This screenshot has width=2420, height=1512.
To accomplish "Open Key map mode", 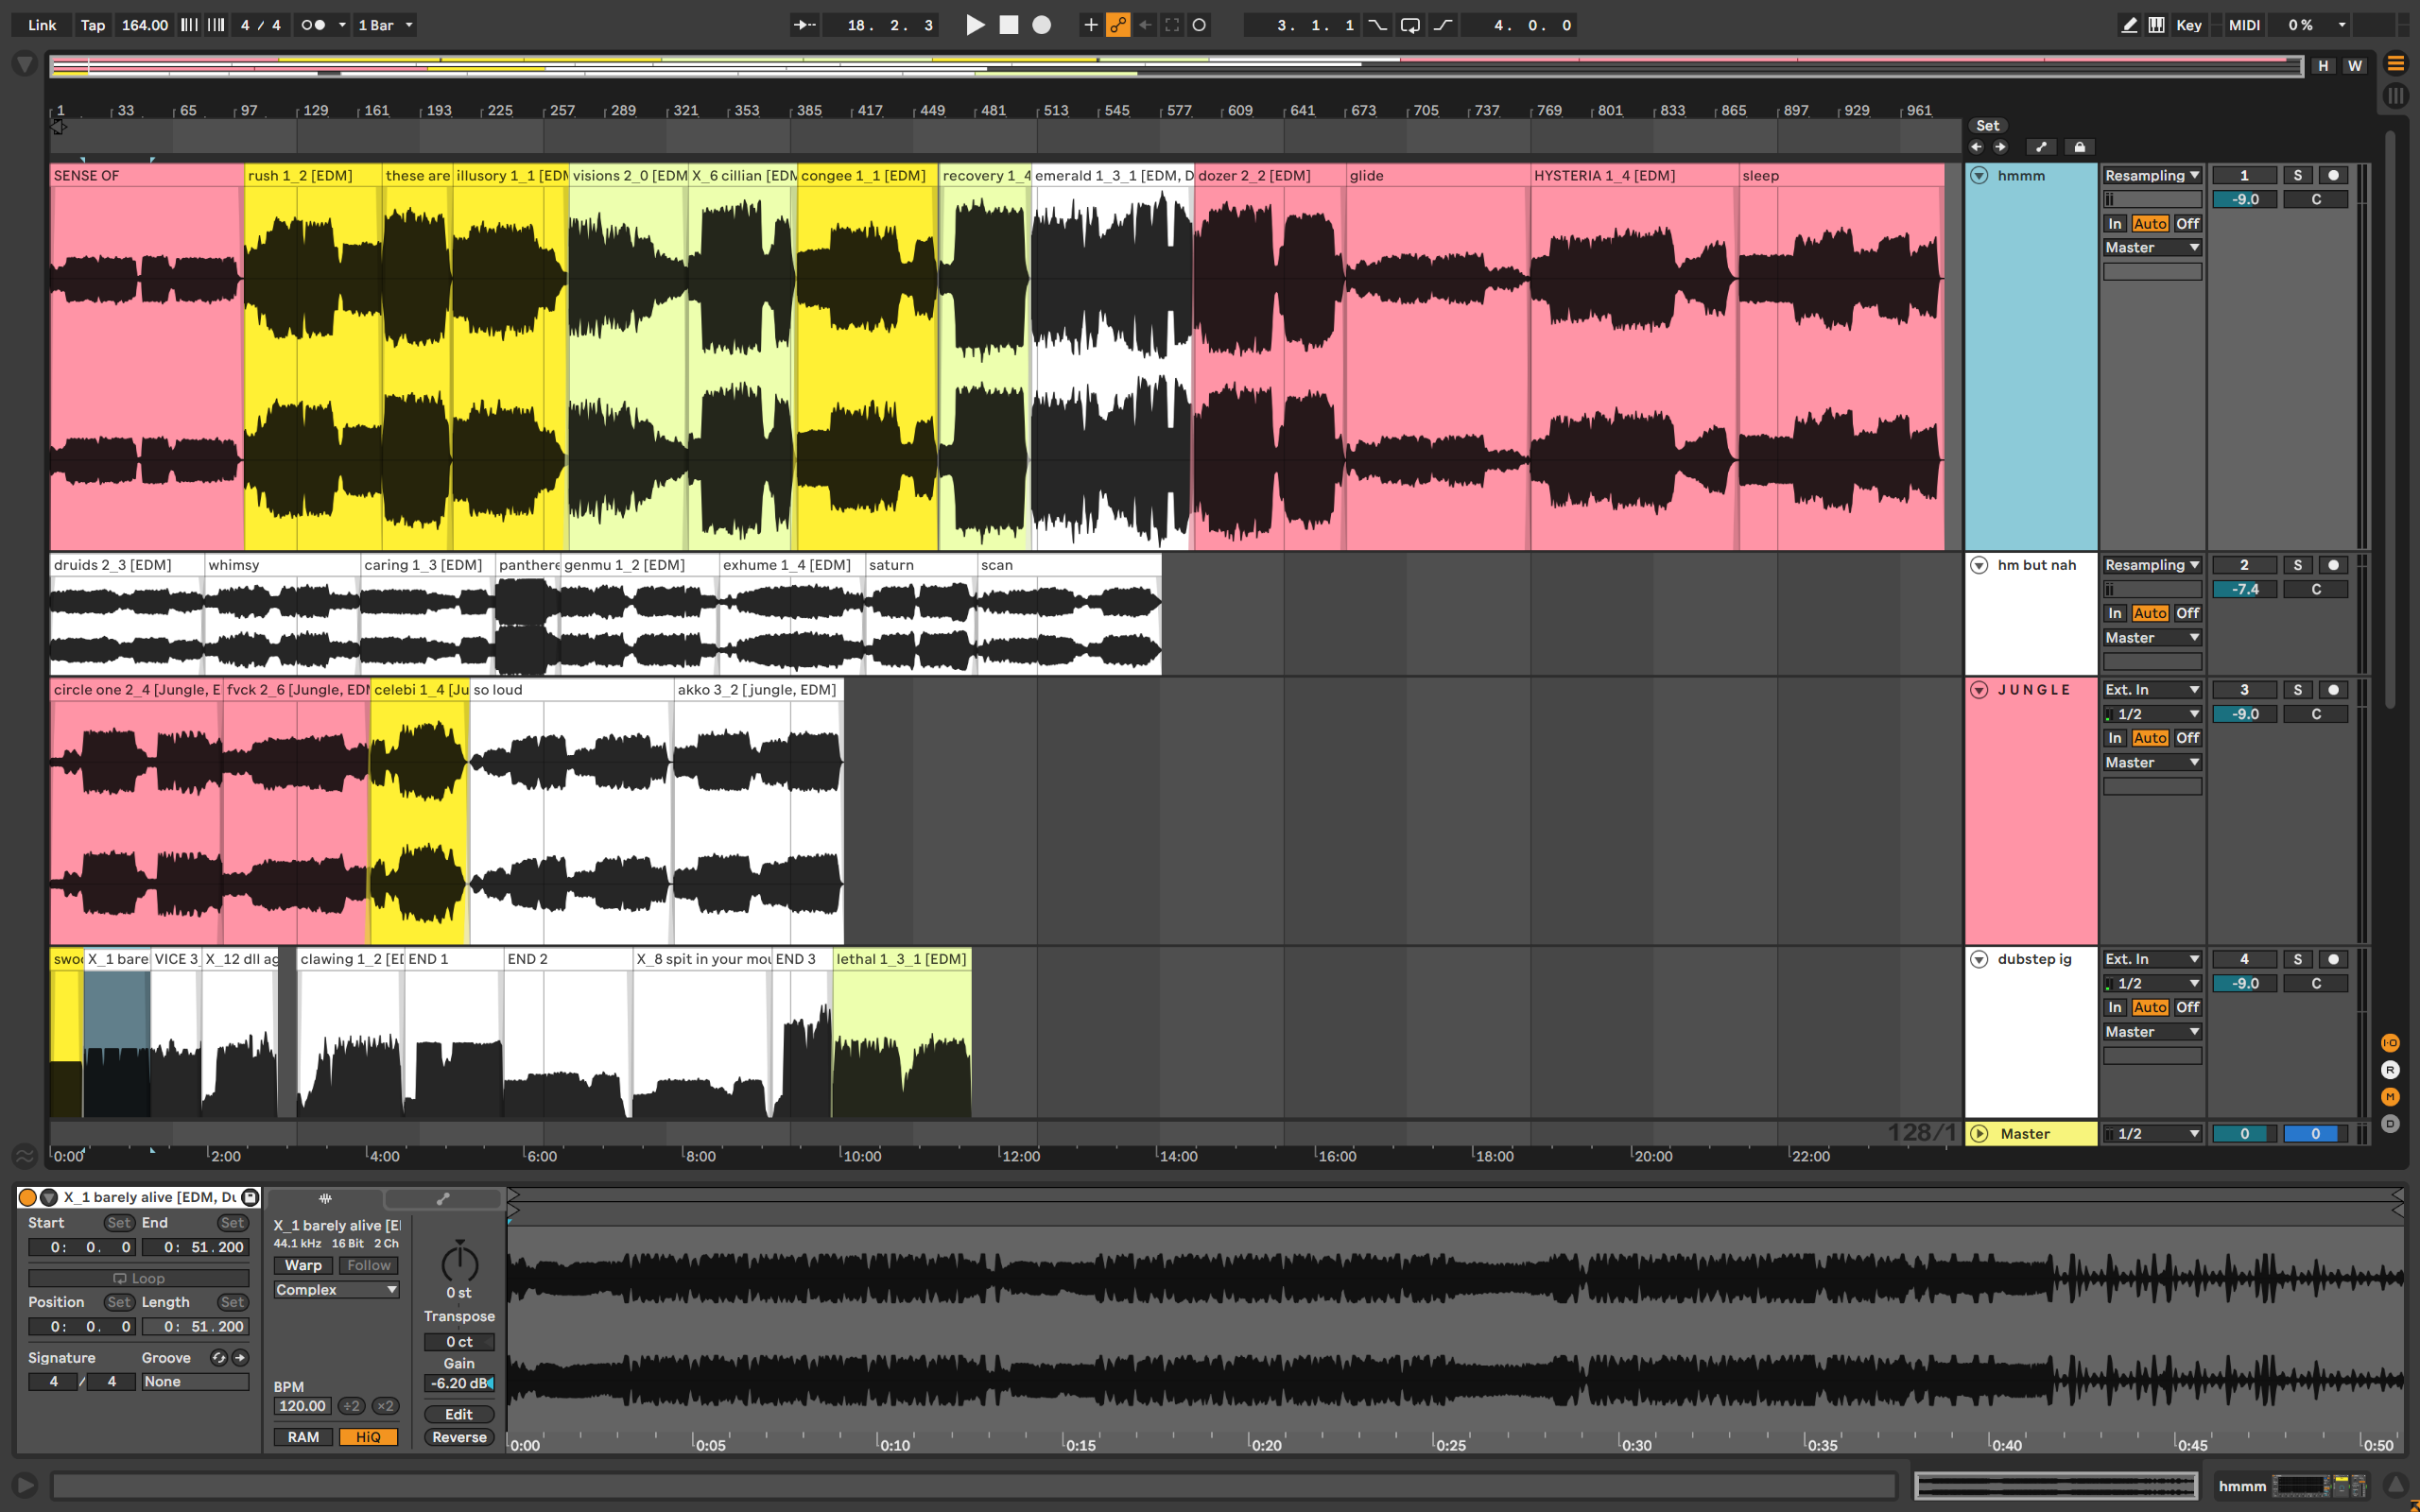I will click(2188, 25).
